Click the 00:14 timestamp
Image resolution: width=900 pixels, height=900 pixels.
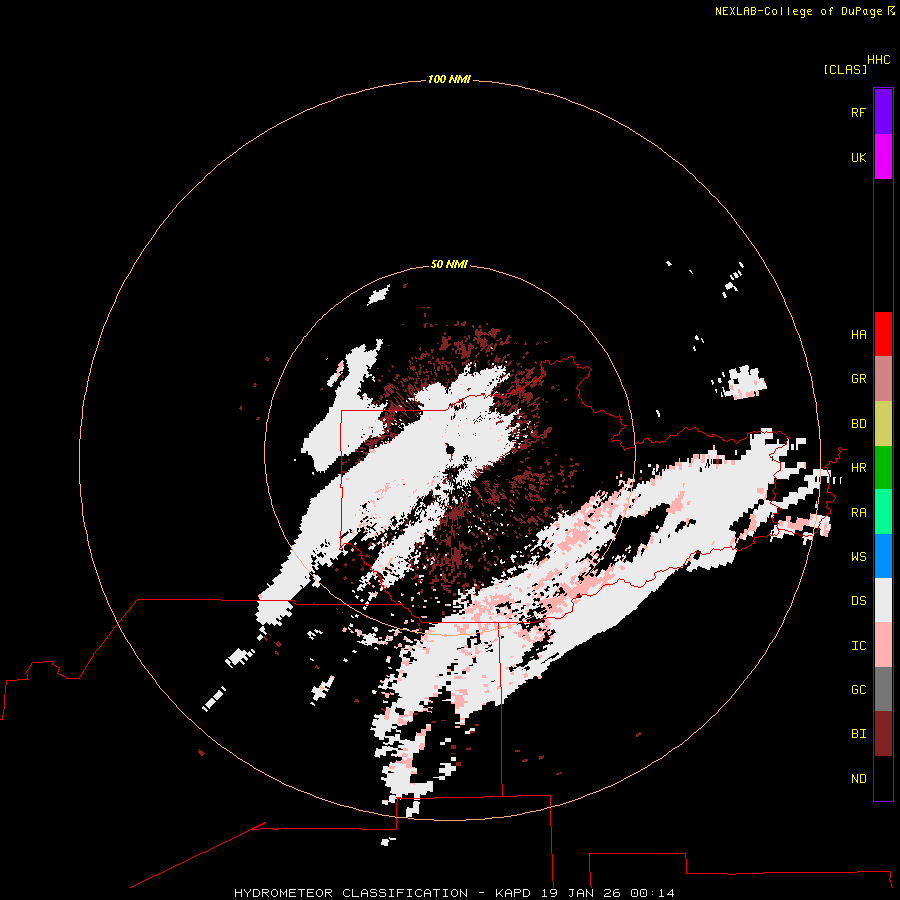tap(652, 893)
